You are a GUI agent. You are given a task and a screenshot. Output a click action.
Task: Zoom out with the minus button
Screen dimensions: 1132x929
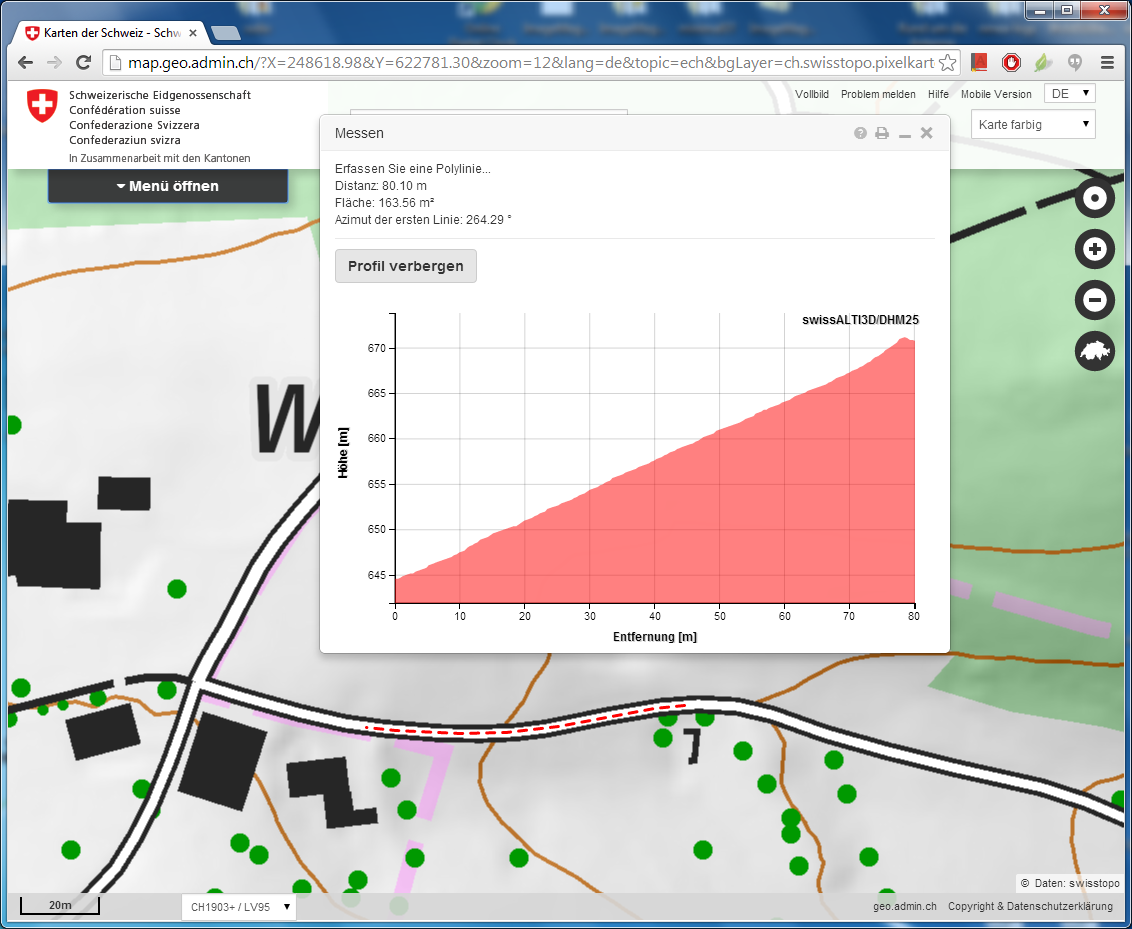1094,300
